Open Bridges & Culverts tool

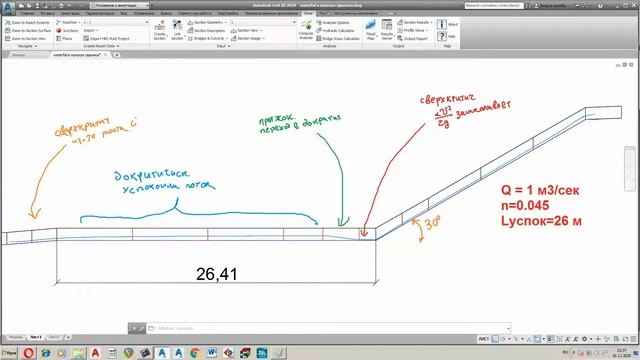(208, 38)
